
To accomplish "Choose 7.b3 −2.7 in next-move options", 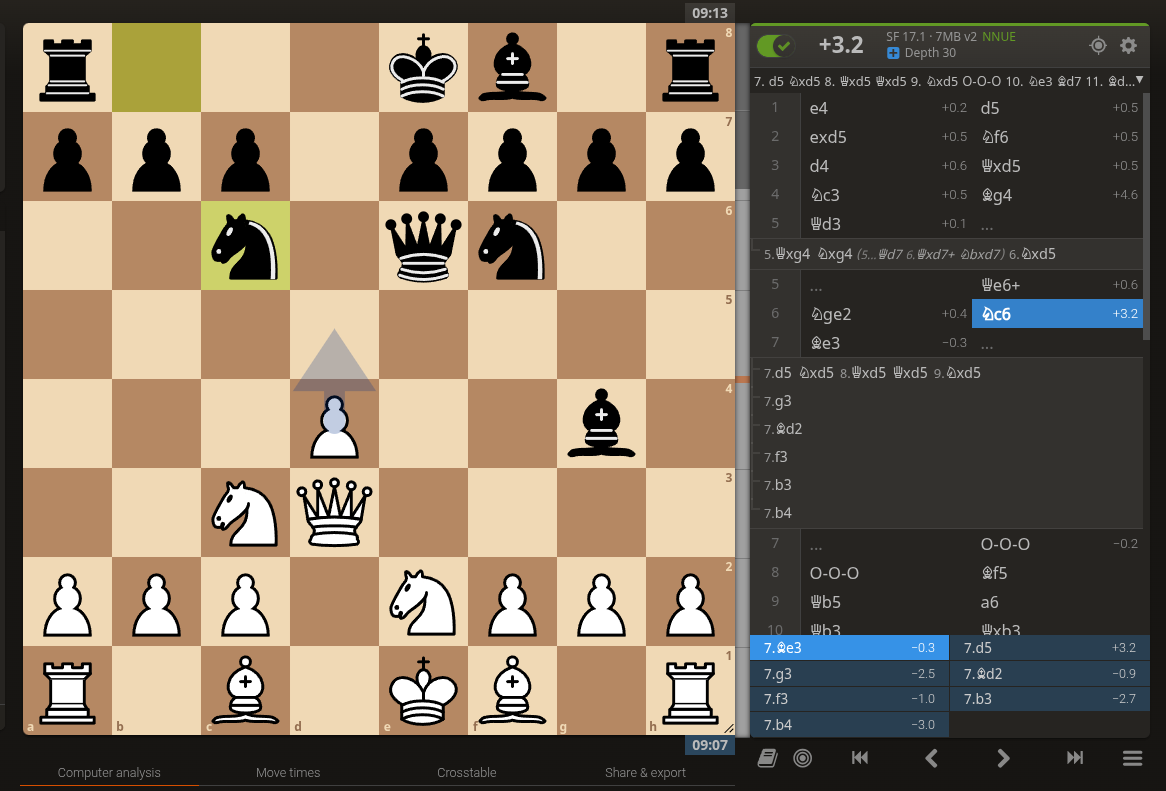I will [1049, 699].
